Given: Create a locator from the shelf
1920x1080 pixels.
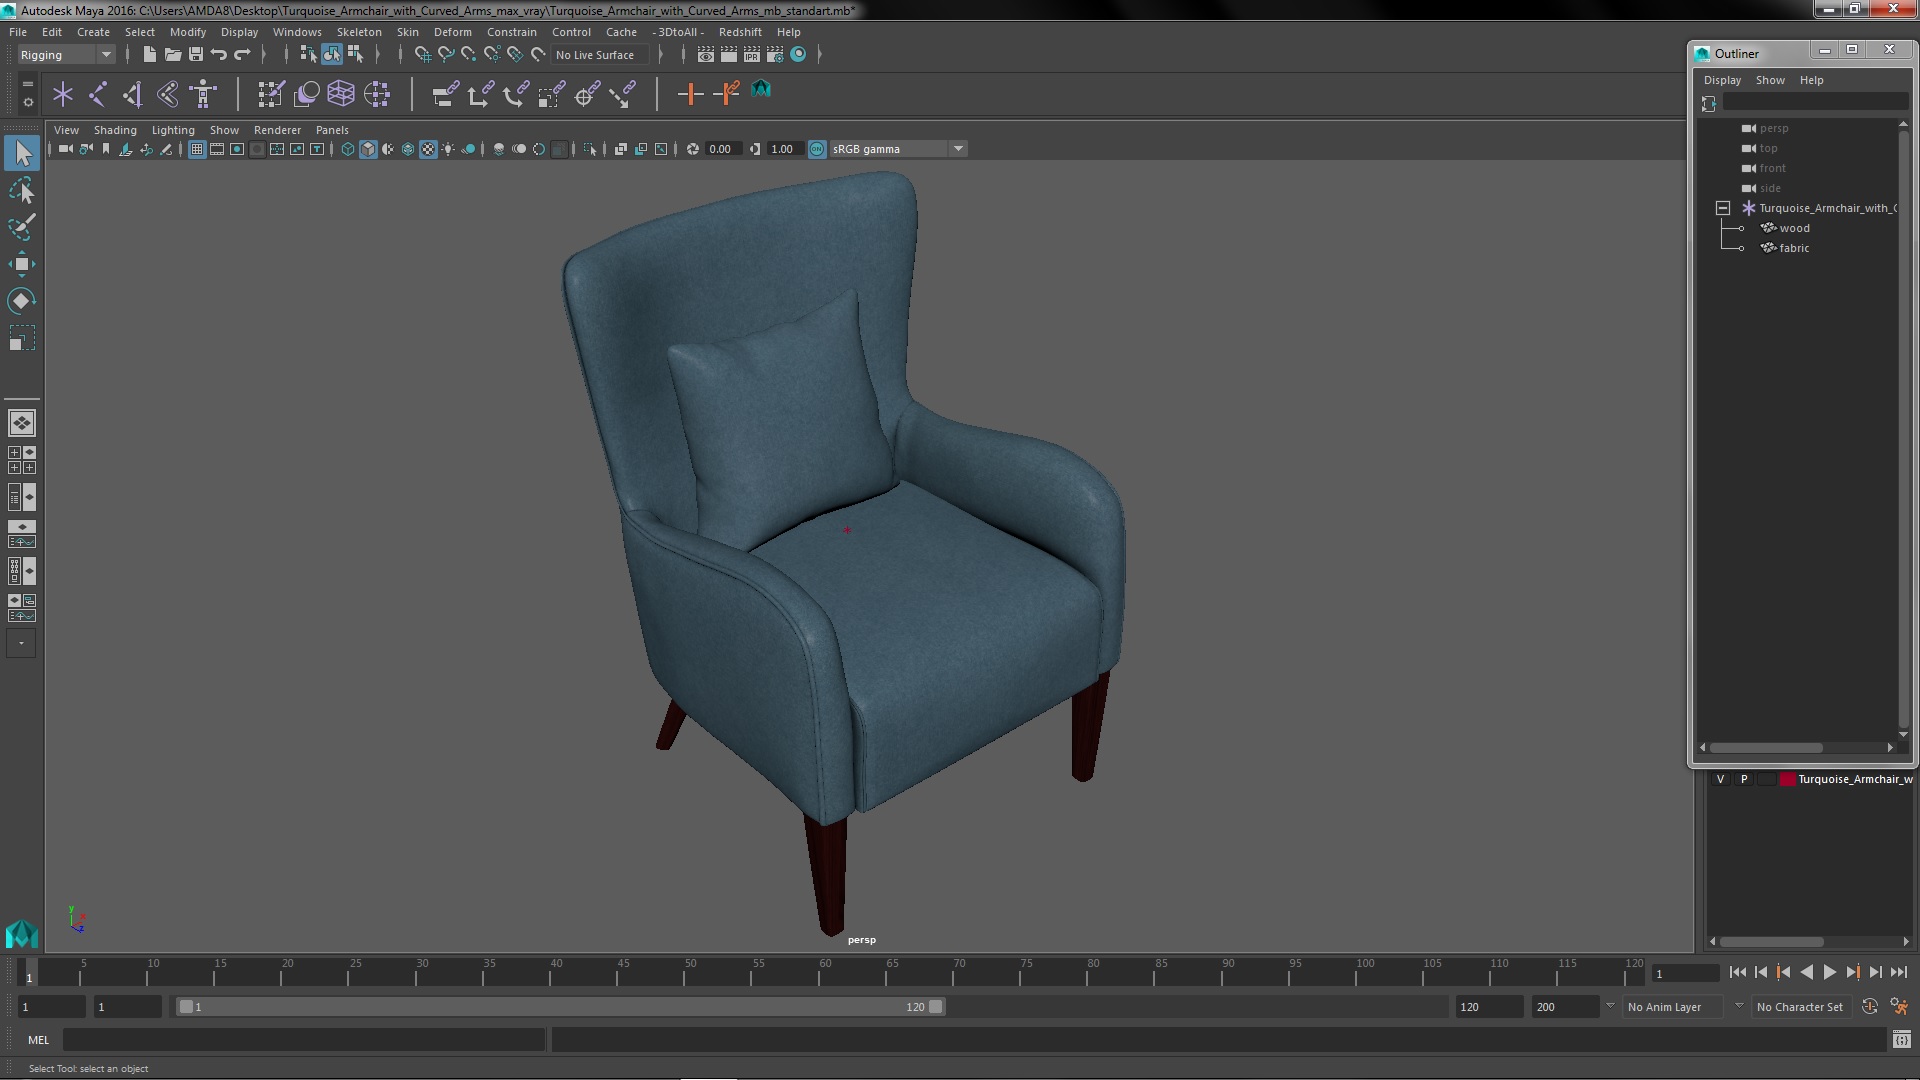Looking at the screenshot, I should click(63, 95).
